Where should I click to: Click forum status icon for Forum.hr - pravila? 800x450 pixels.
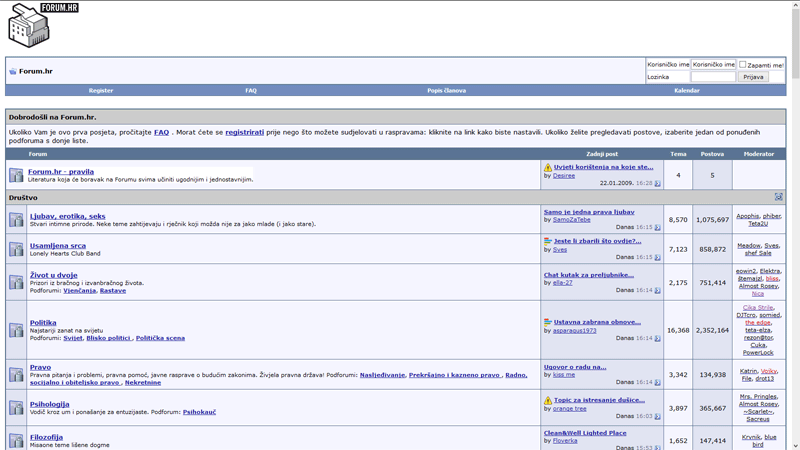pyautogui.click(x=16, y=175)
